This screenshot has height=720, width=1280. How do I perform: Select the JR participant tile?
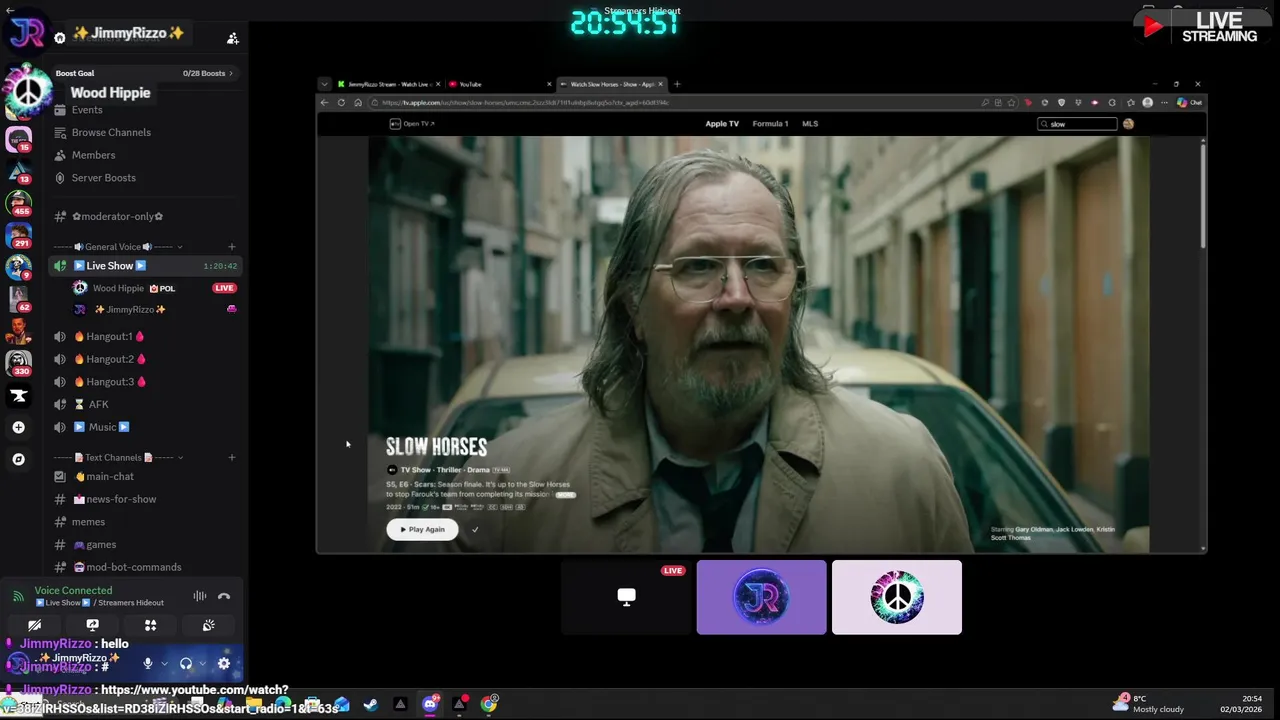point(762,597)
